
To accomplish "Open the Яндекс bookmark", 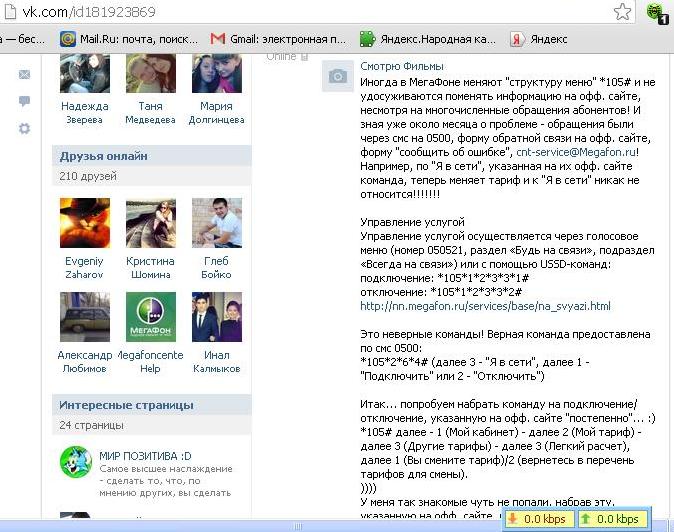I will (539, 40).
